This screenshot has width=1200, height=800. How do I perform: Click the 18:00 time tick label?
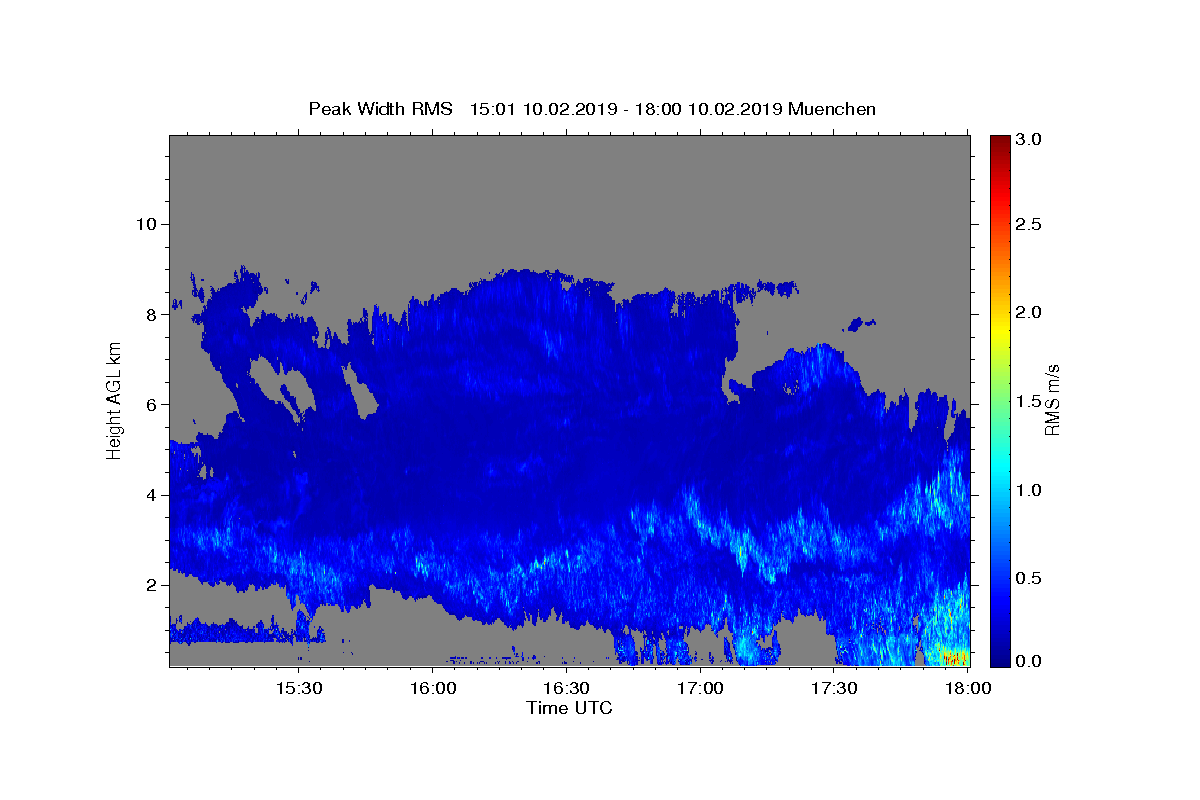(967, 689)
